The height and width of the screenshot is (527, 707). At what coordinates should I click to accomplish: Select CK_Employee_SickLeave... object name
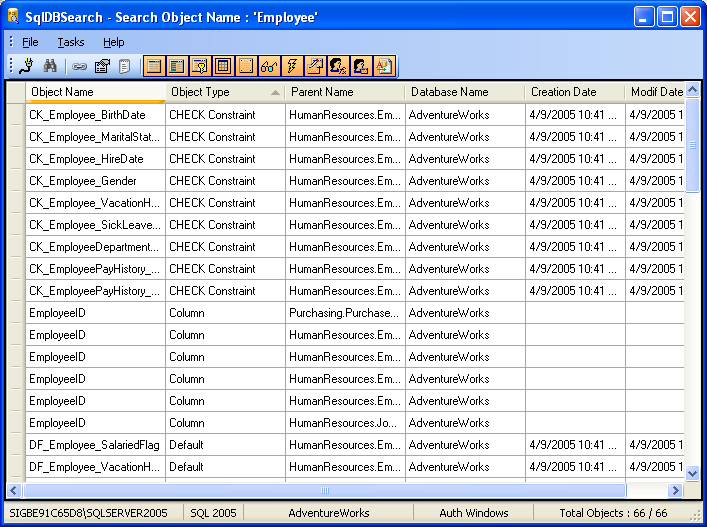(95, 225)
